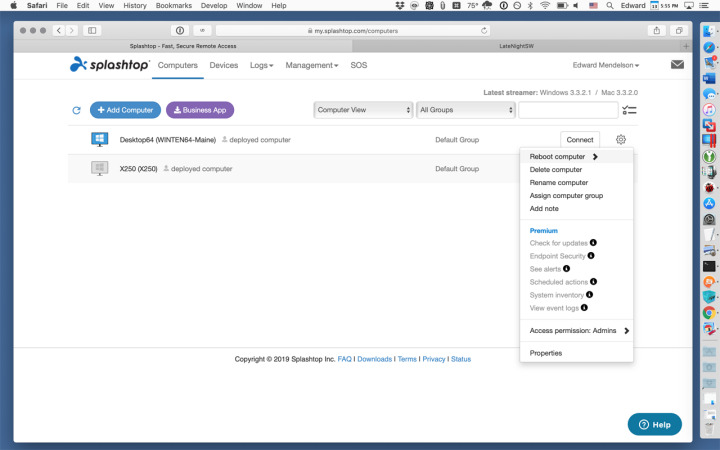The height and width of the screenshot is (450, 720).
Task: Open App Store from the Dock
Action: 709,203
